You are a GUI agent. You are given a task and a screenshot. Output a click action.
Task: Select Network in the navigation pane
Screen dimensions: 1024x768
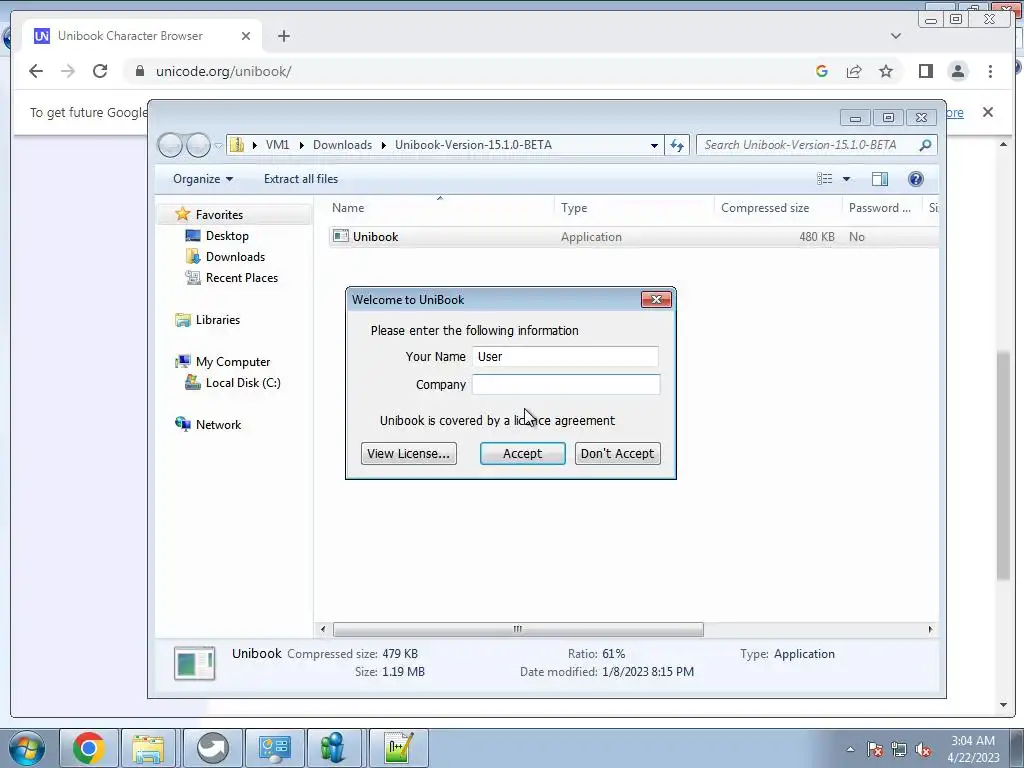point(218,424)
